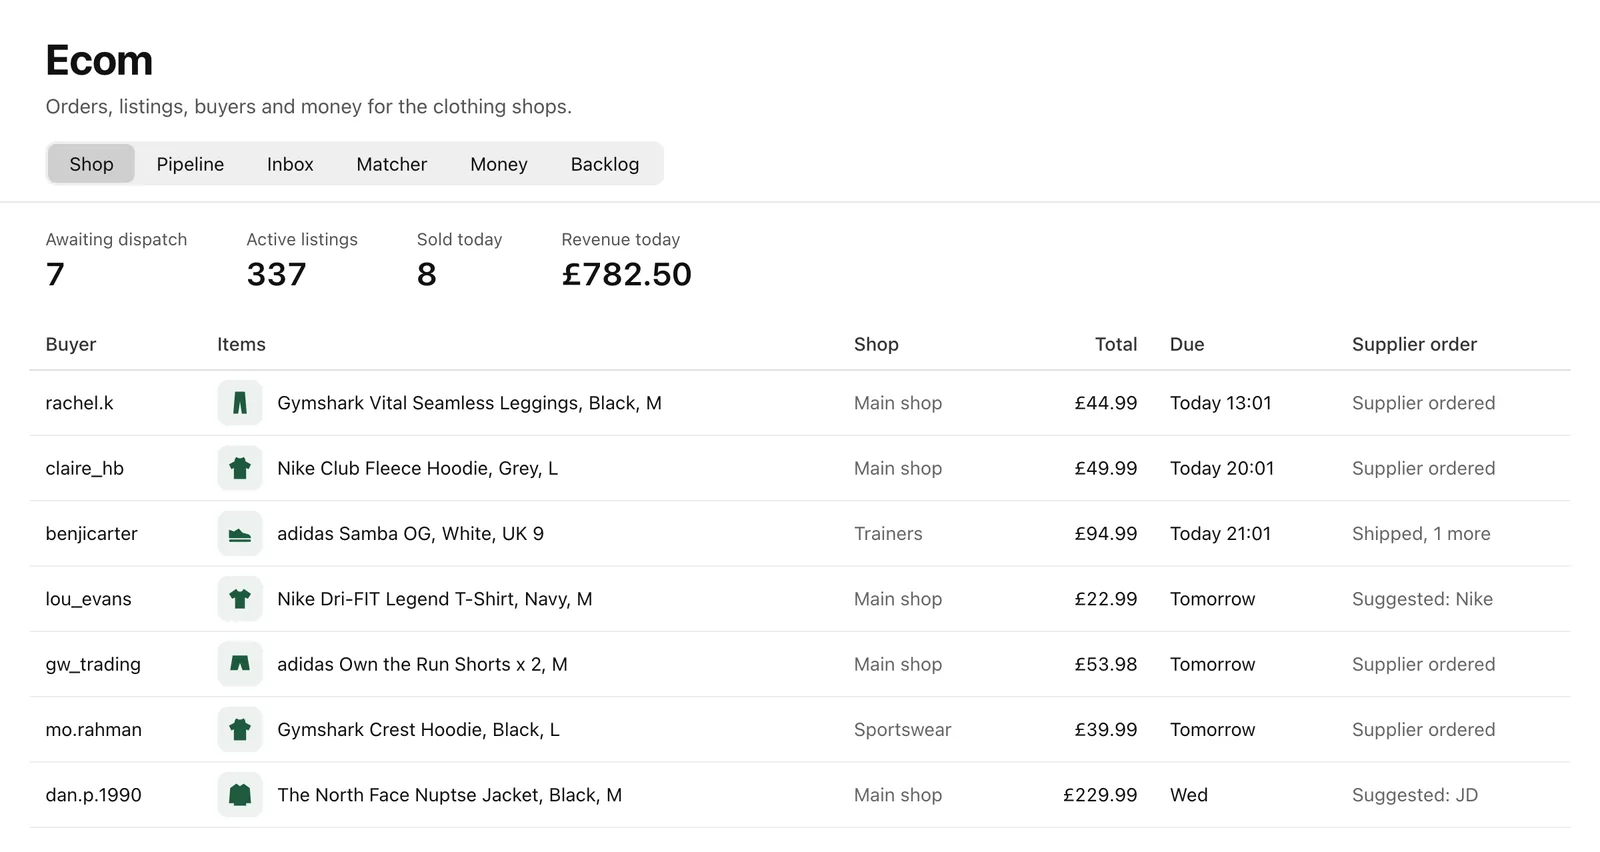Click the 'Suggested: Nike' supplier status

1422,599
